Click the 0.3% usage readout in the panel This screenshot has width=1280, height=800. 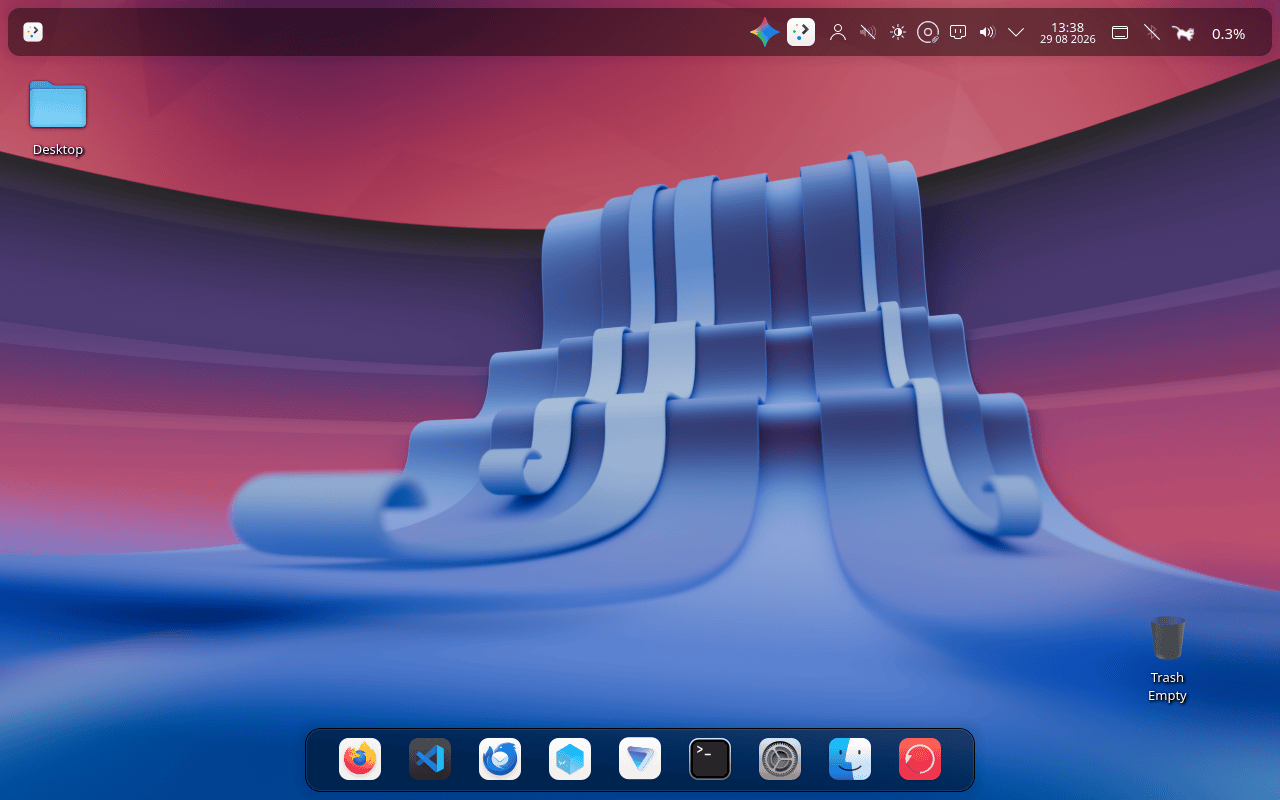pyautogui.click(x=1229, y=33)
